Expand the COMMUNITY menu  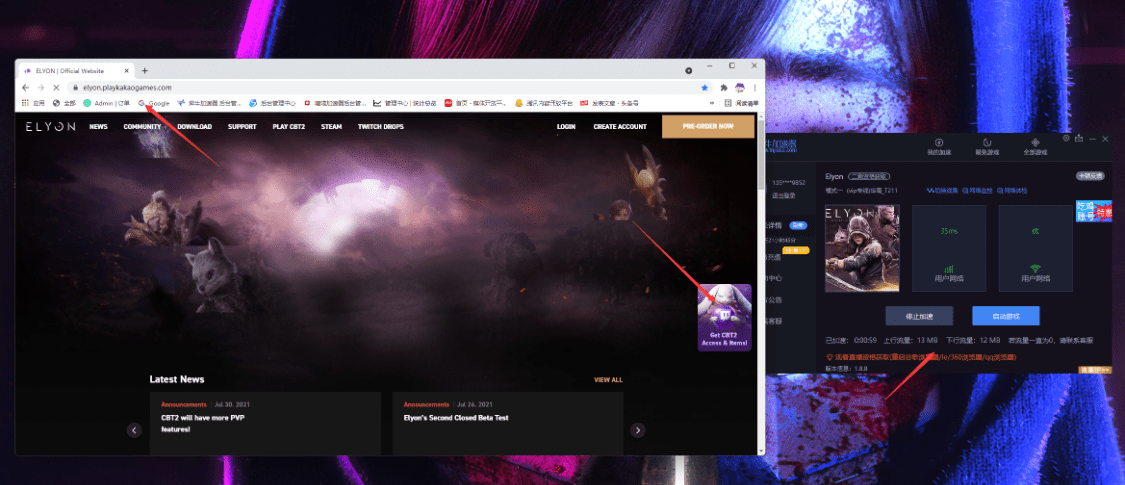pyautogui.click(x=143, y=127)
